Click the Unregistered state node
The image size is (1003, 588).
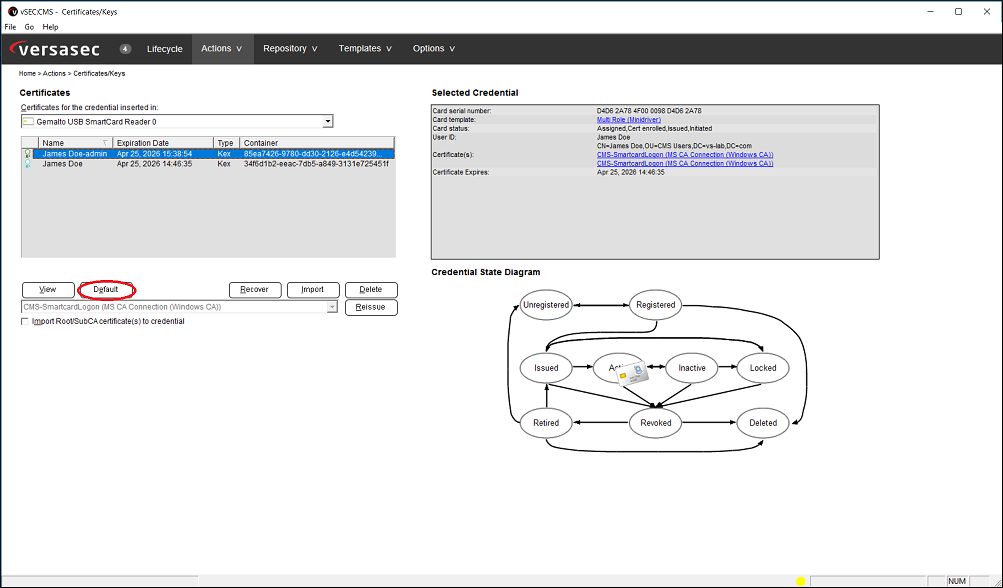coord(546,305)
